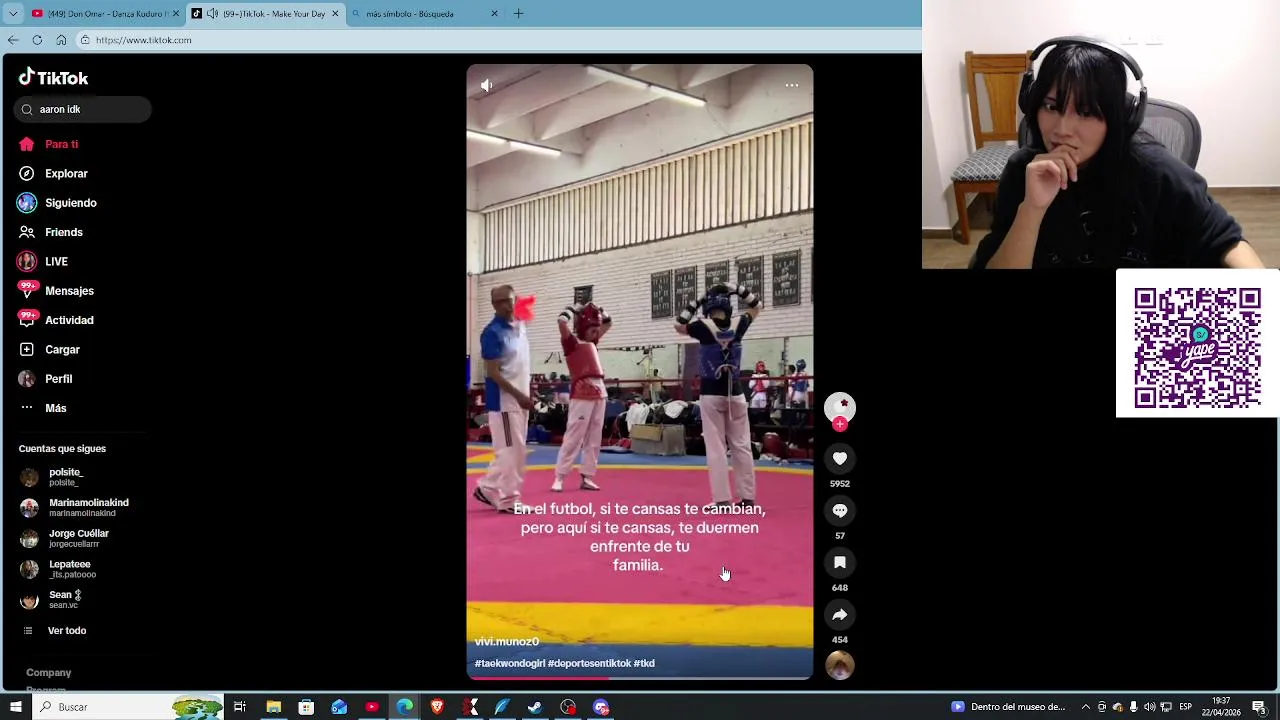Screen dimensions: 1280x720
Task: Open YouTube app on taskbar
Action: (372, 707)
